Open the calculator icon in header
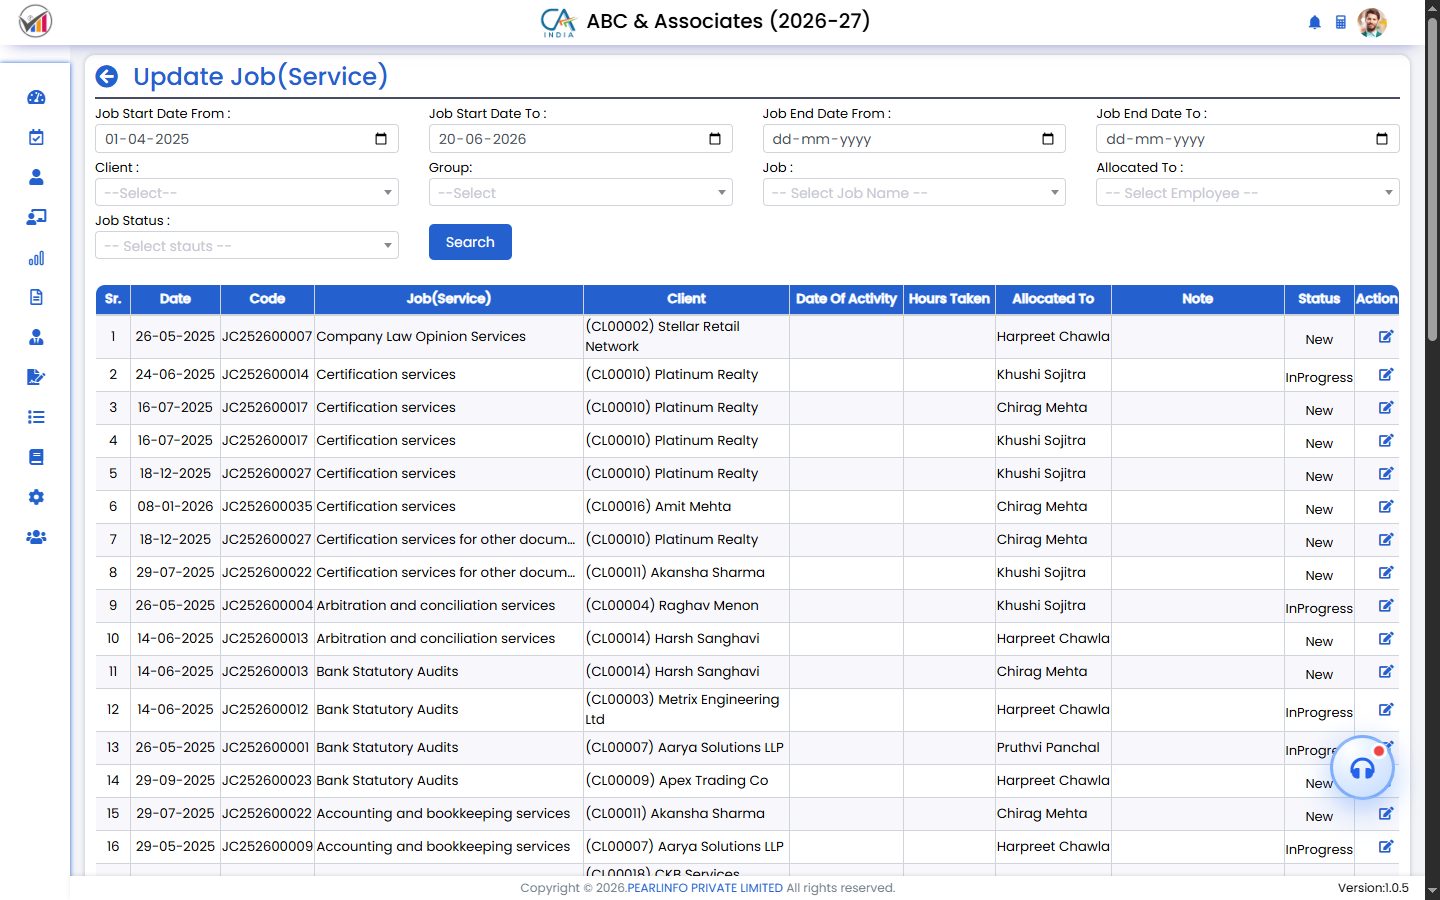 (x=1341, y=22)
